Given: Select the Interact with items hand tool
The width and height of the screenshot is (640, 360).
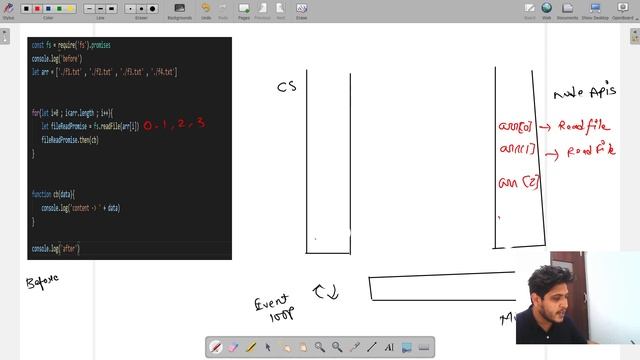Looking at the screenshot, I should pos(285,347).
